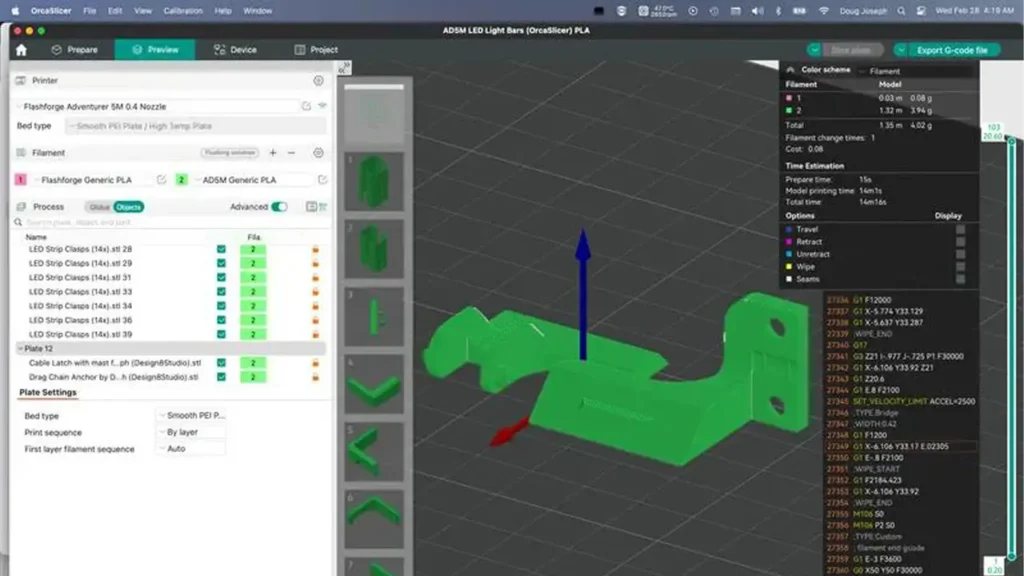Edit the Flashforge Generic PLA preset
The height and width of the screenshot is (576, 1024).
[161, 180]
